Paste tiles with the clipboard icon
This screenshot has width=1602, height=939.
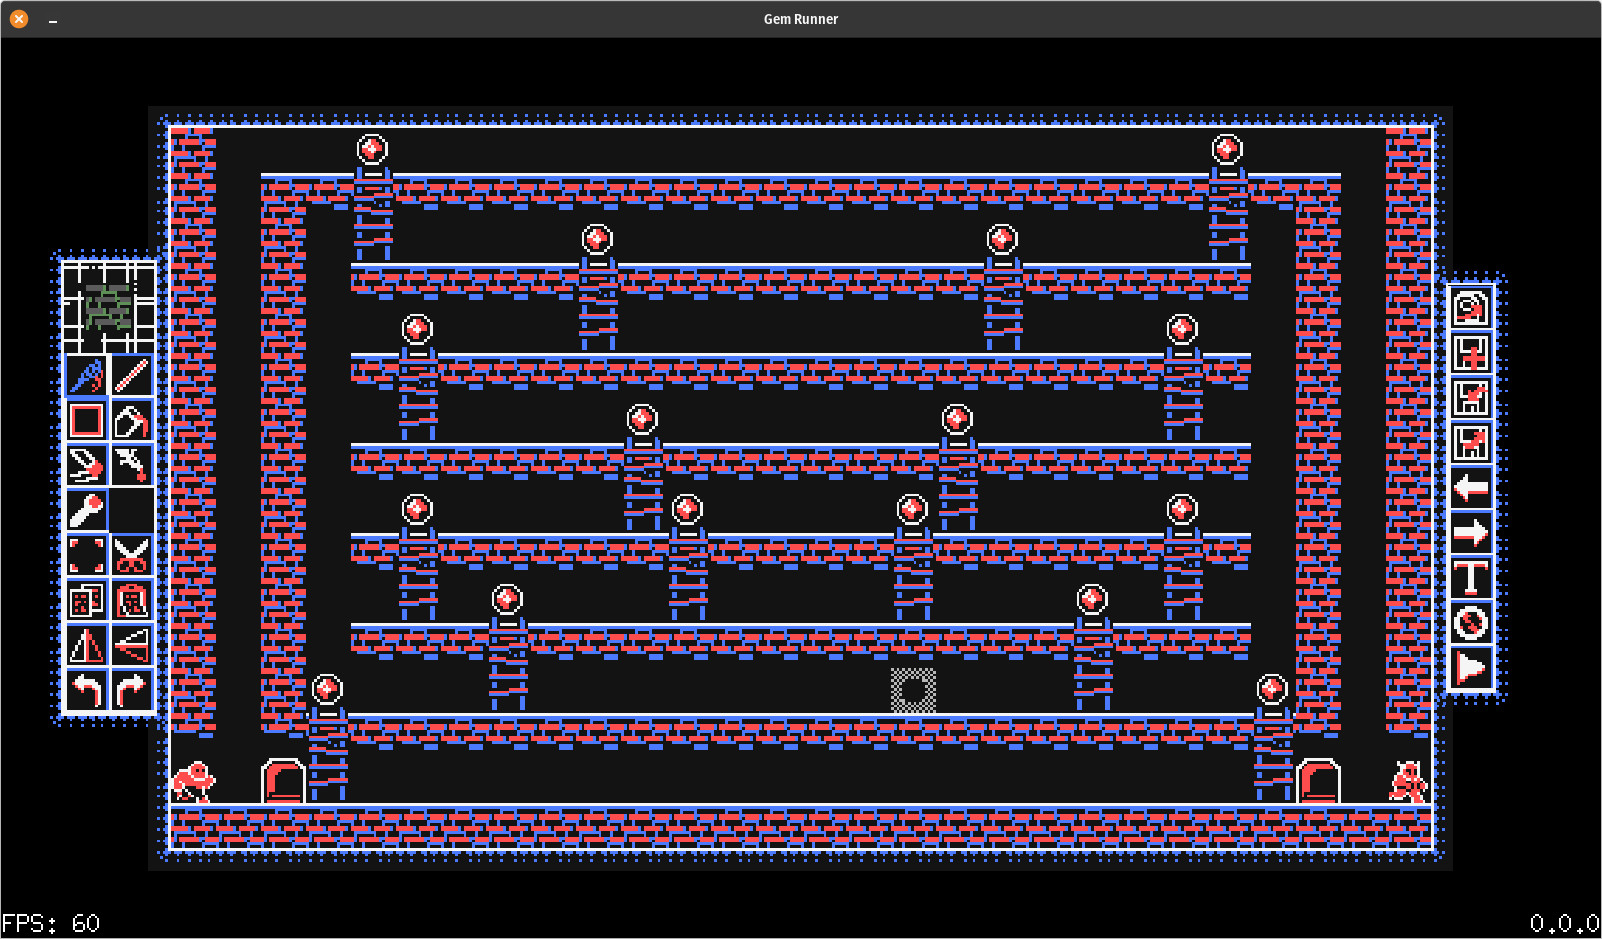(x=132, y=601)
